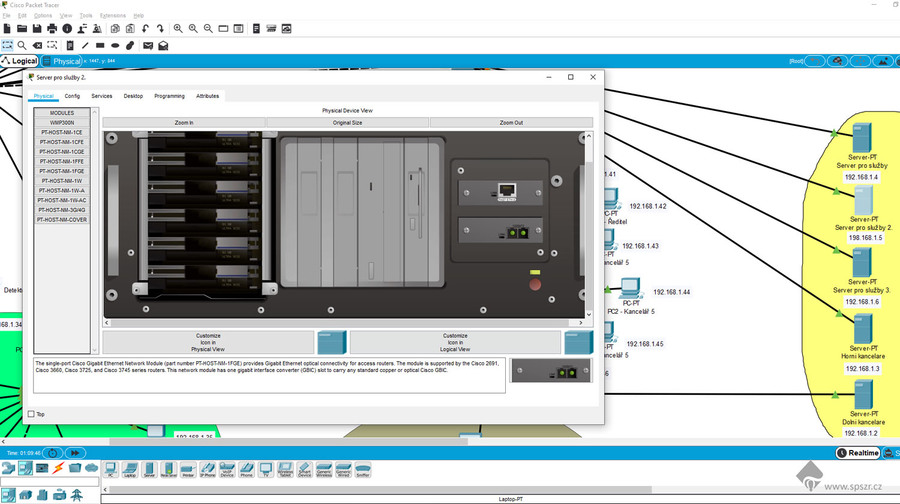Screen dimensions: 900x504
Task: Pick the IP Phone device from palette
Action: point(207,470)
